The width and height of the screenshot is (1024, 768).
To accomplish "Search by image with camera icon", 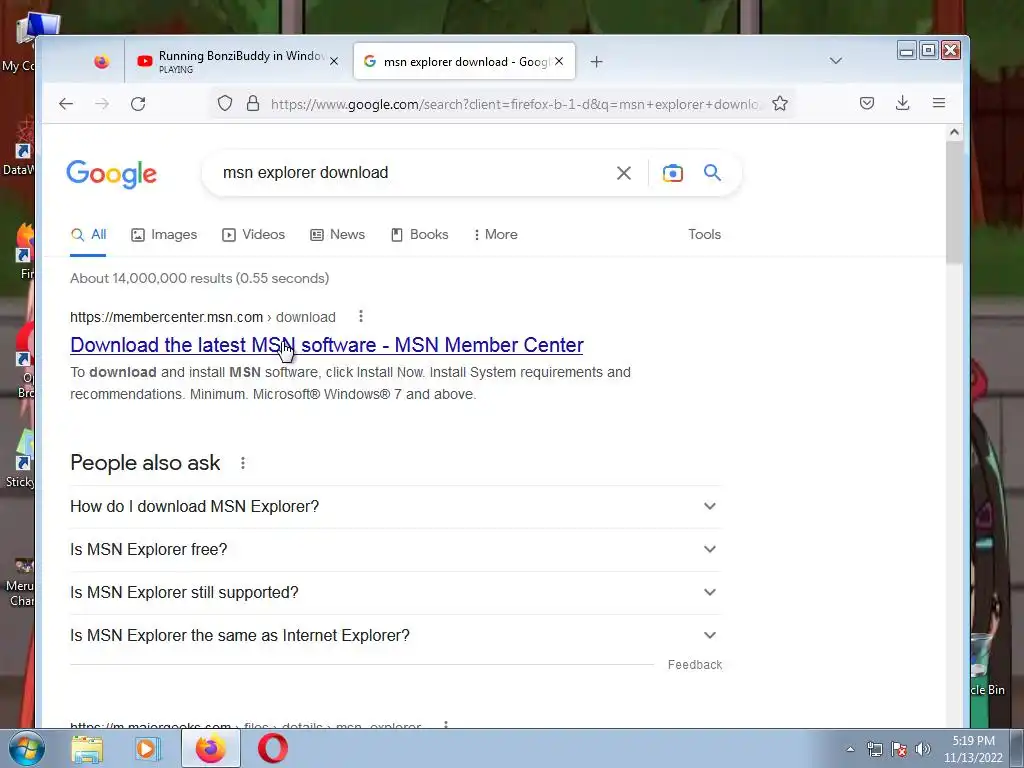I will click(x=673, y=173).
